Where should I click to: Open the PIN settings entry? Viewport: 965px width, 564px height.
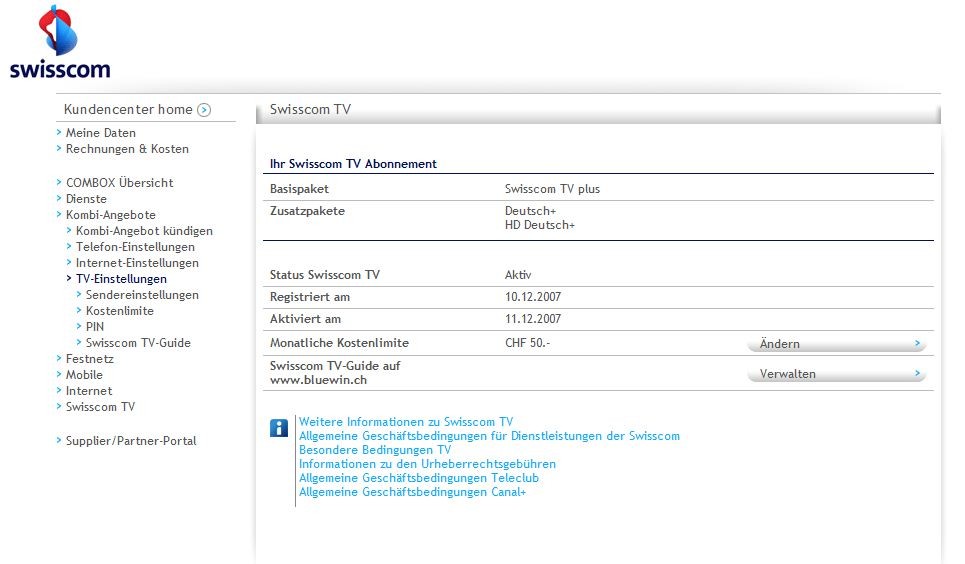[95, 327]
